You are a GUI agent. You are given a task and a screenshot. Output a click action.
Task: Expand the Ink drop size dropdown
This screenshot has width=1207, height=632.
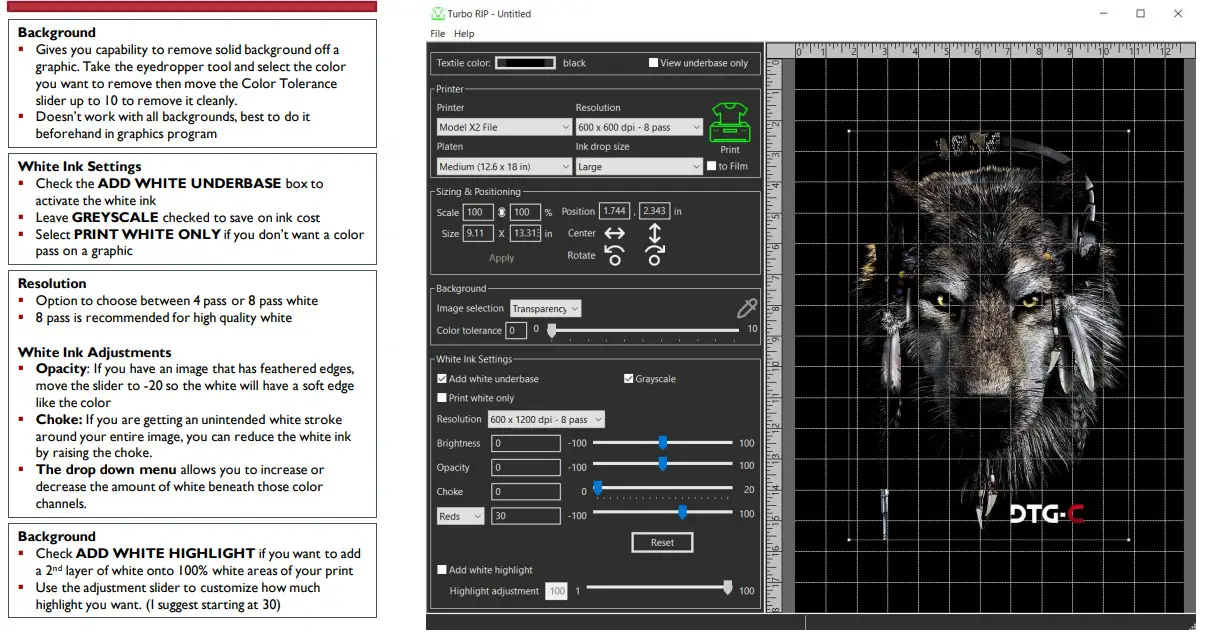[639, 167]
